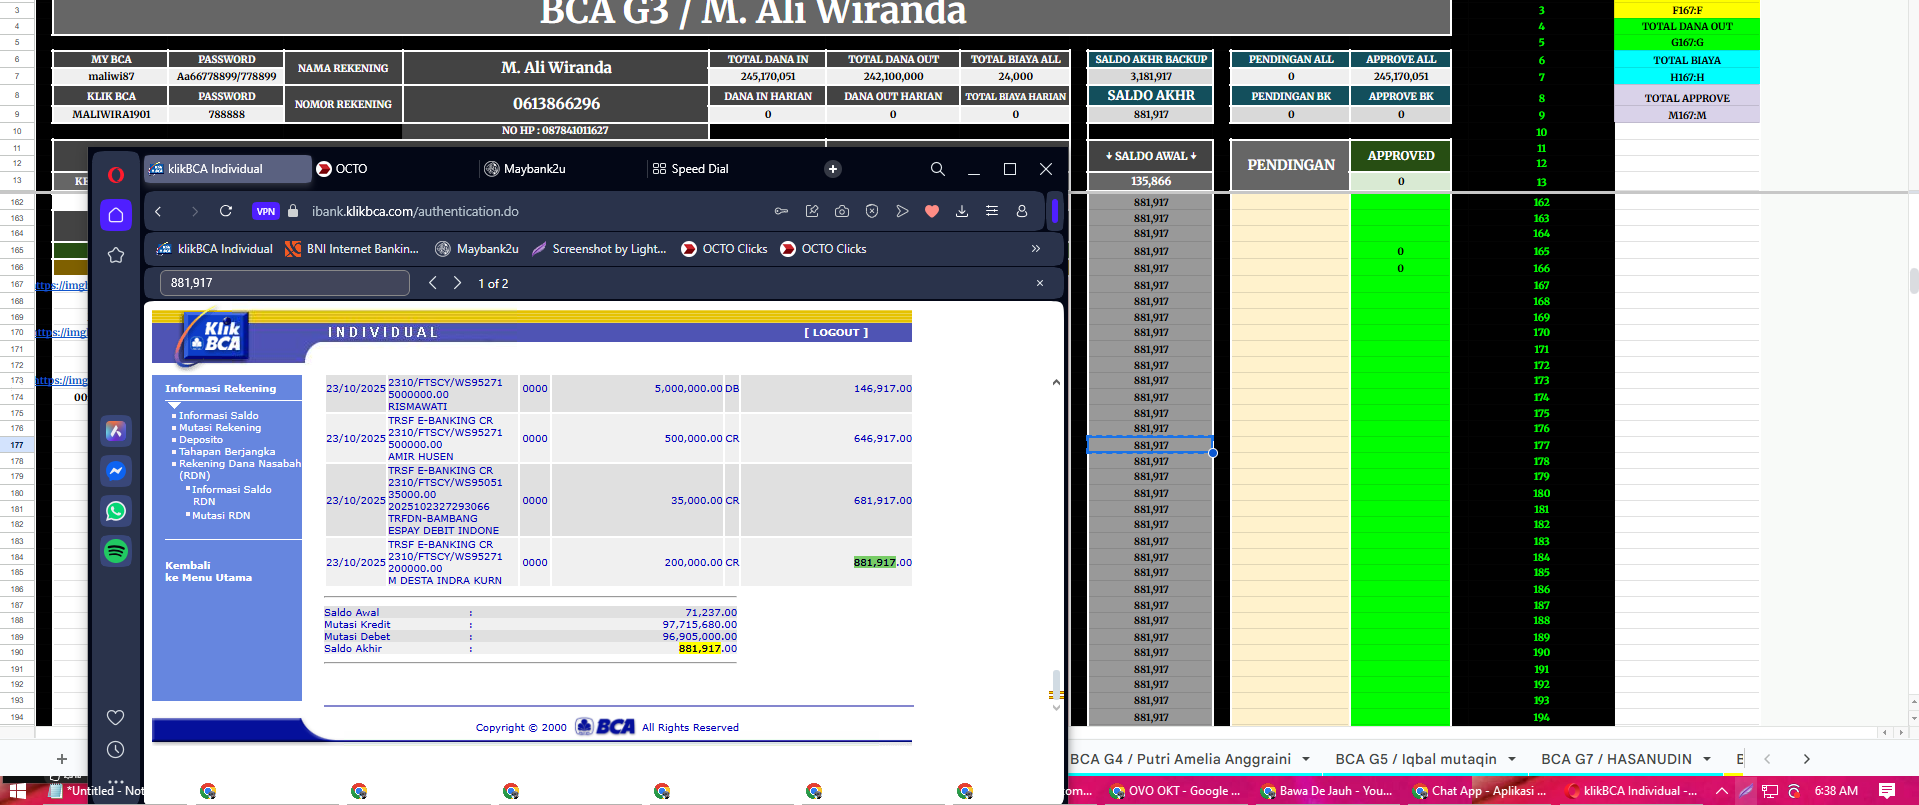Add a new sheet with plus button
This screenshot has width=1919, height=805.
pos(62,759)
